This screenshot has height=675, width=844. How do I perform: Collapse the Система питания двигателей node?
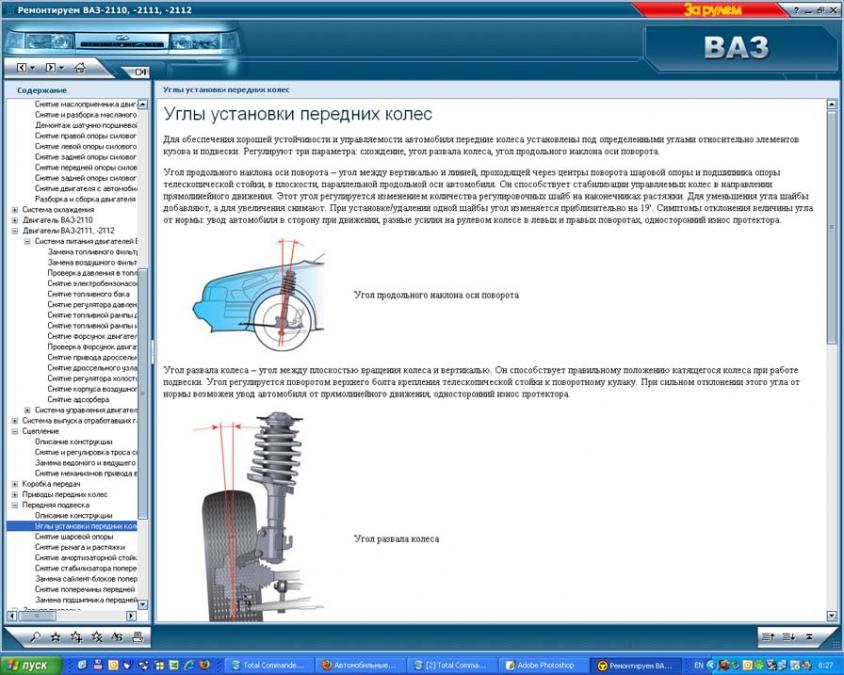[27, 242]
